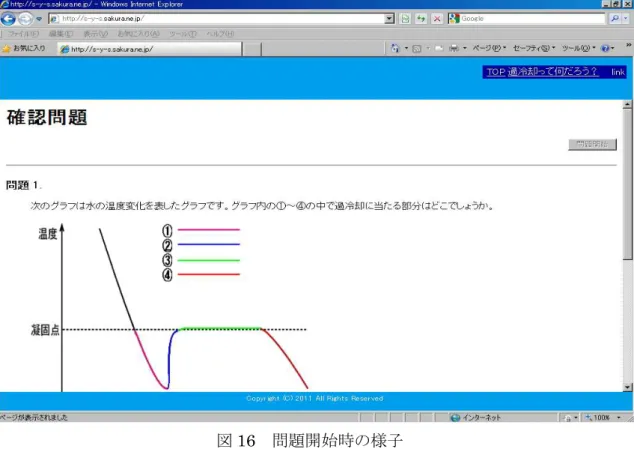
Task: Click the pink line beside ①
Action: tap(209, 230)
